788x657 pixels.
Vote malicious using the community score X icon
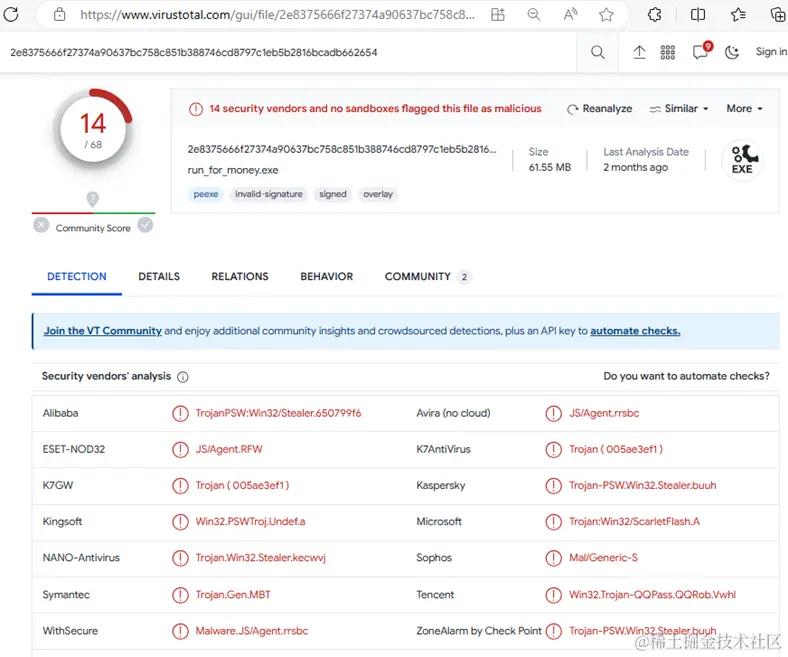pyautogui.click(x=41, y=225)
